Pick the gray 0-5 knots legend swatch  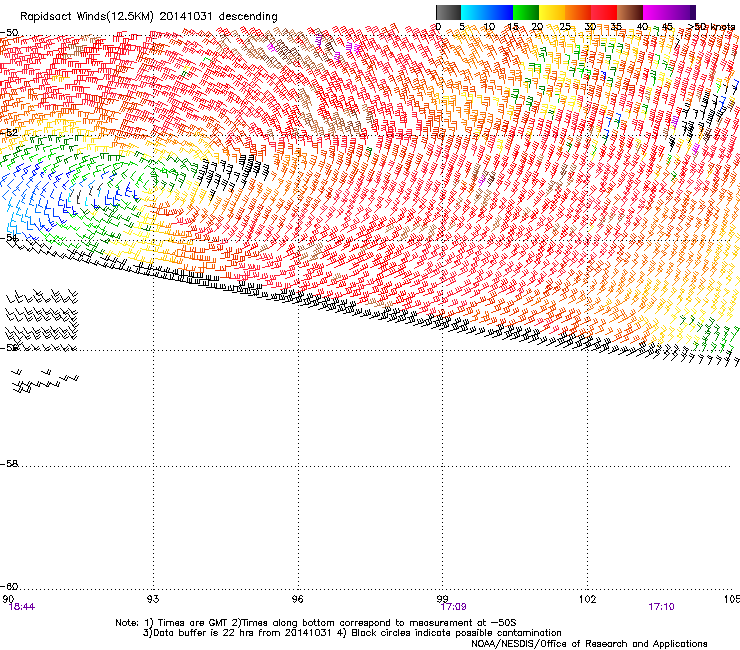coord(448,12)
